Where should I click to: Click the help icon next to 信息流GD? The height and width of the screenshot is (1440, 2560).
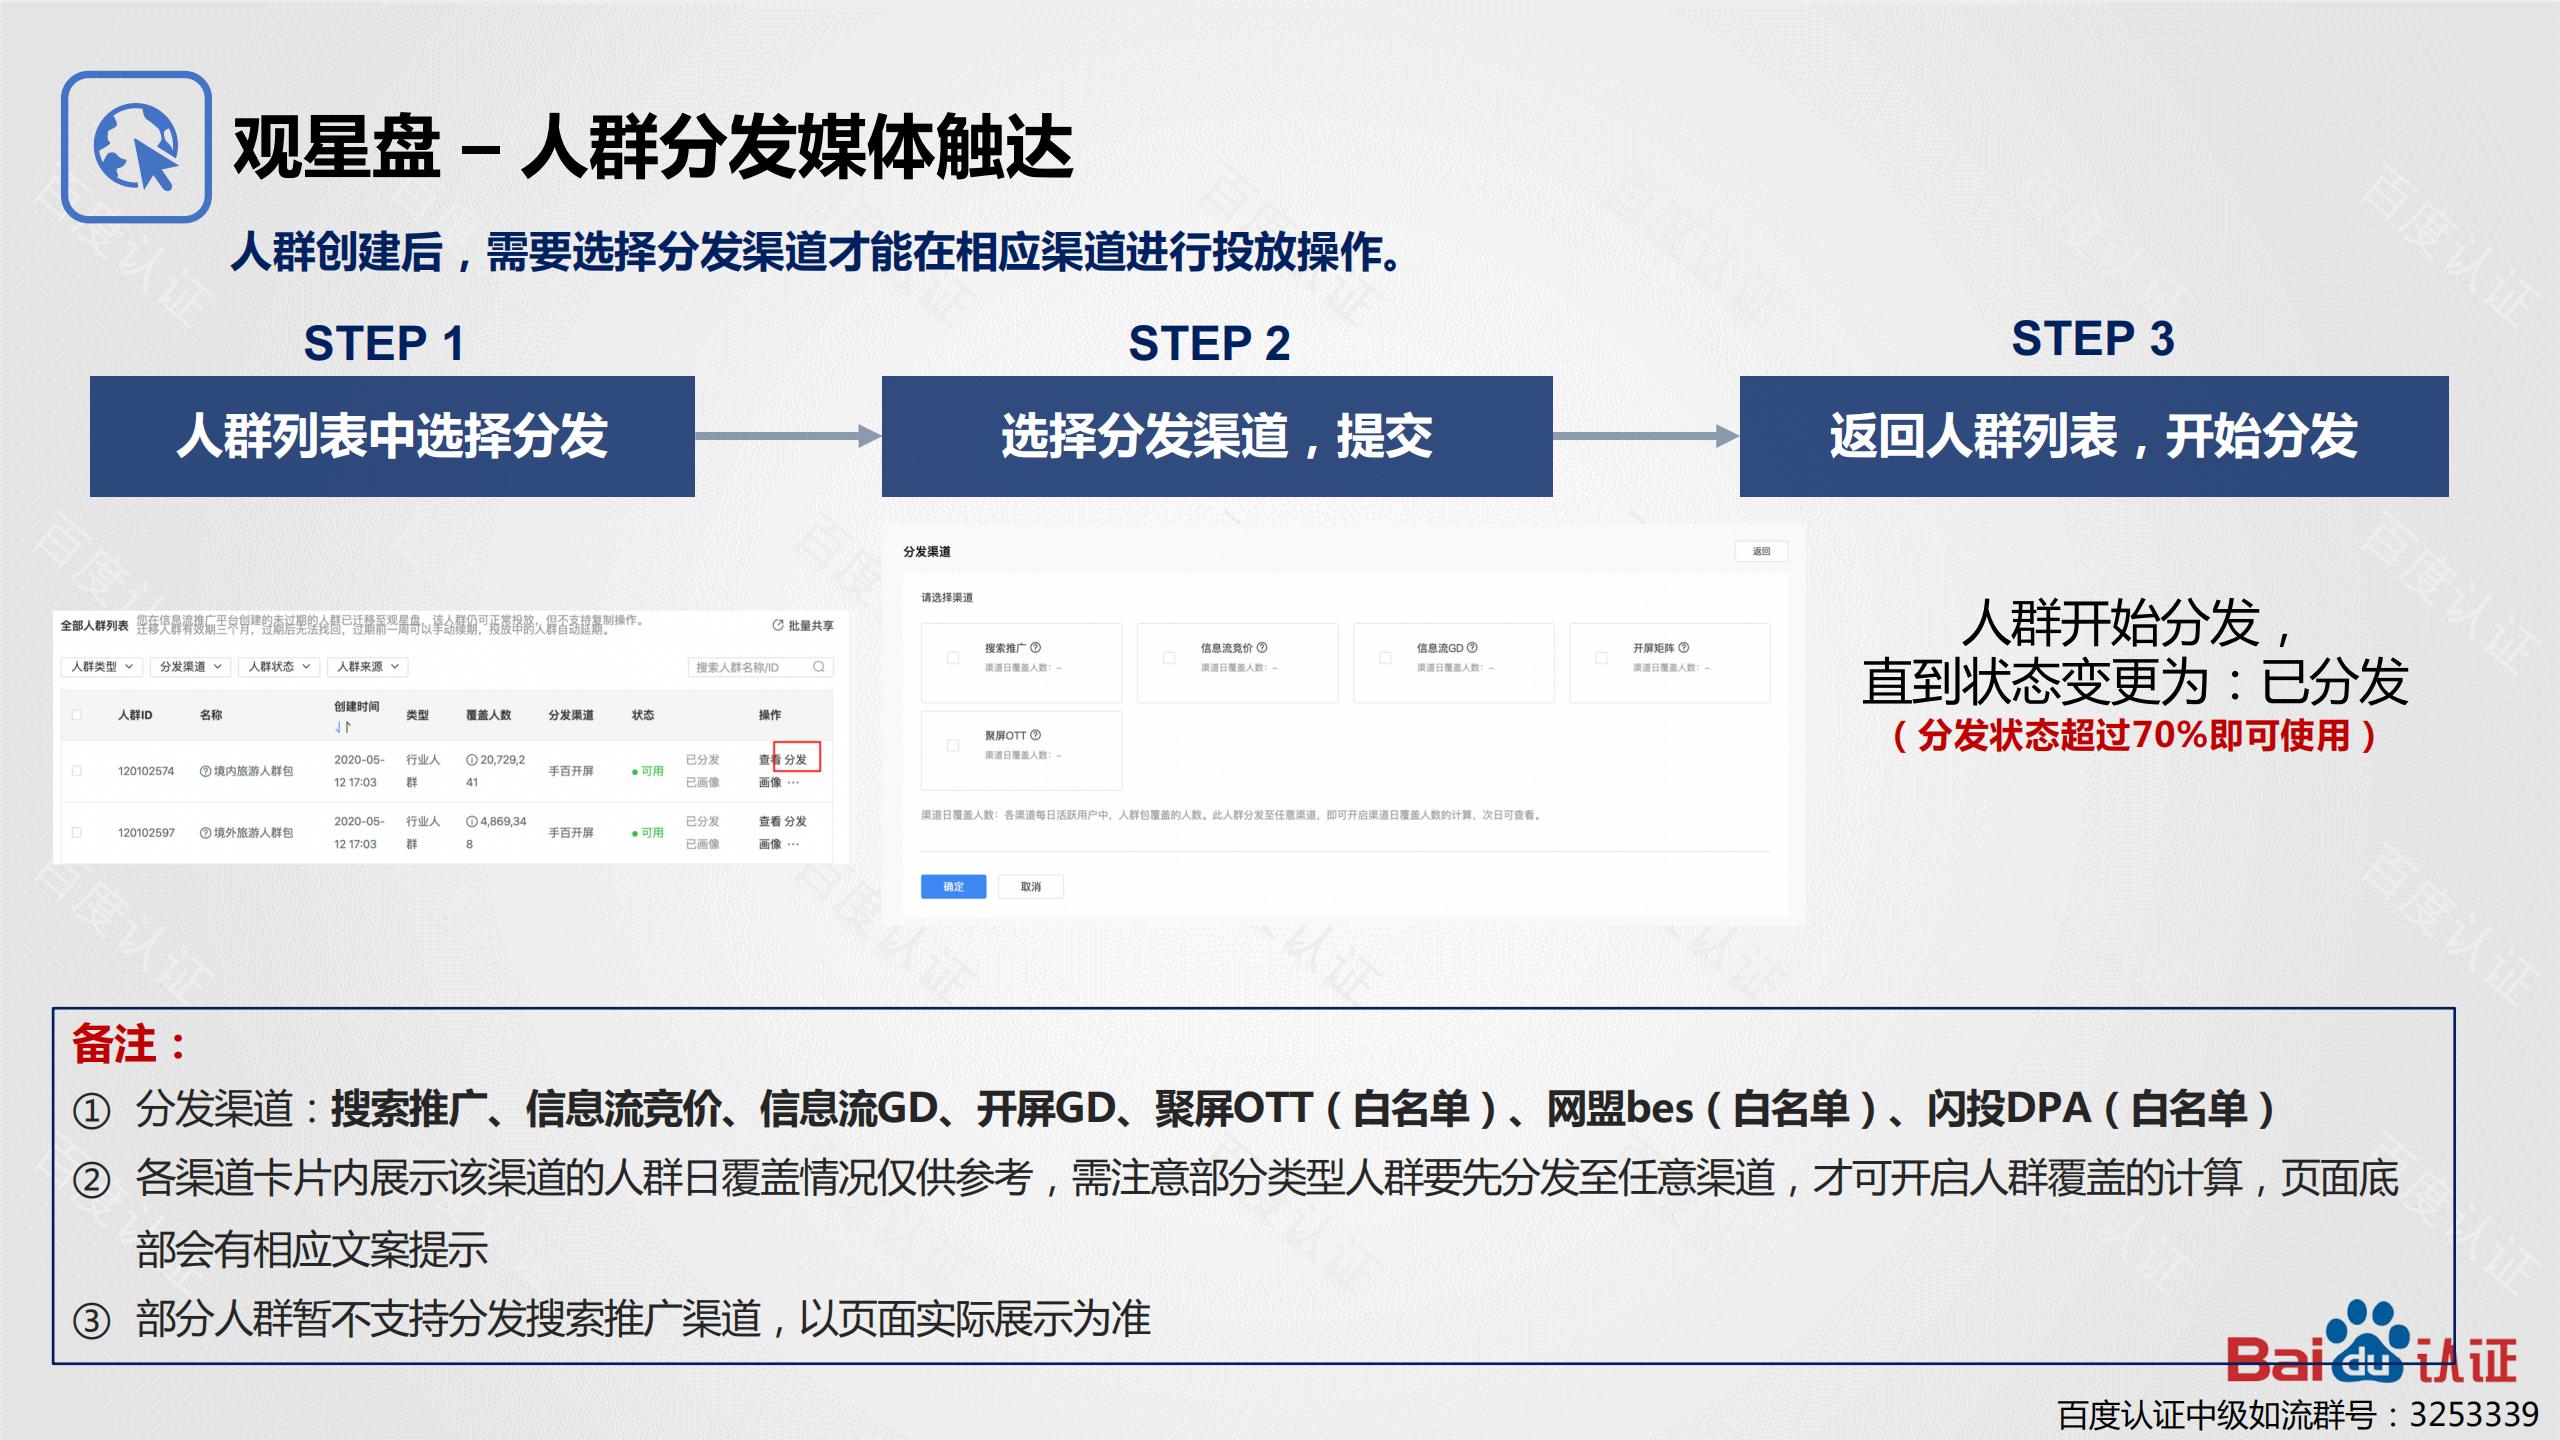[x=1472, y=647]
